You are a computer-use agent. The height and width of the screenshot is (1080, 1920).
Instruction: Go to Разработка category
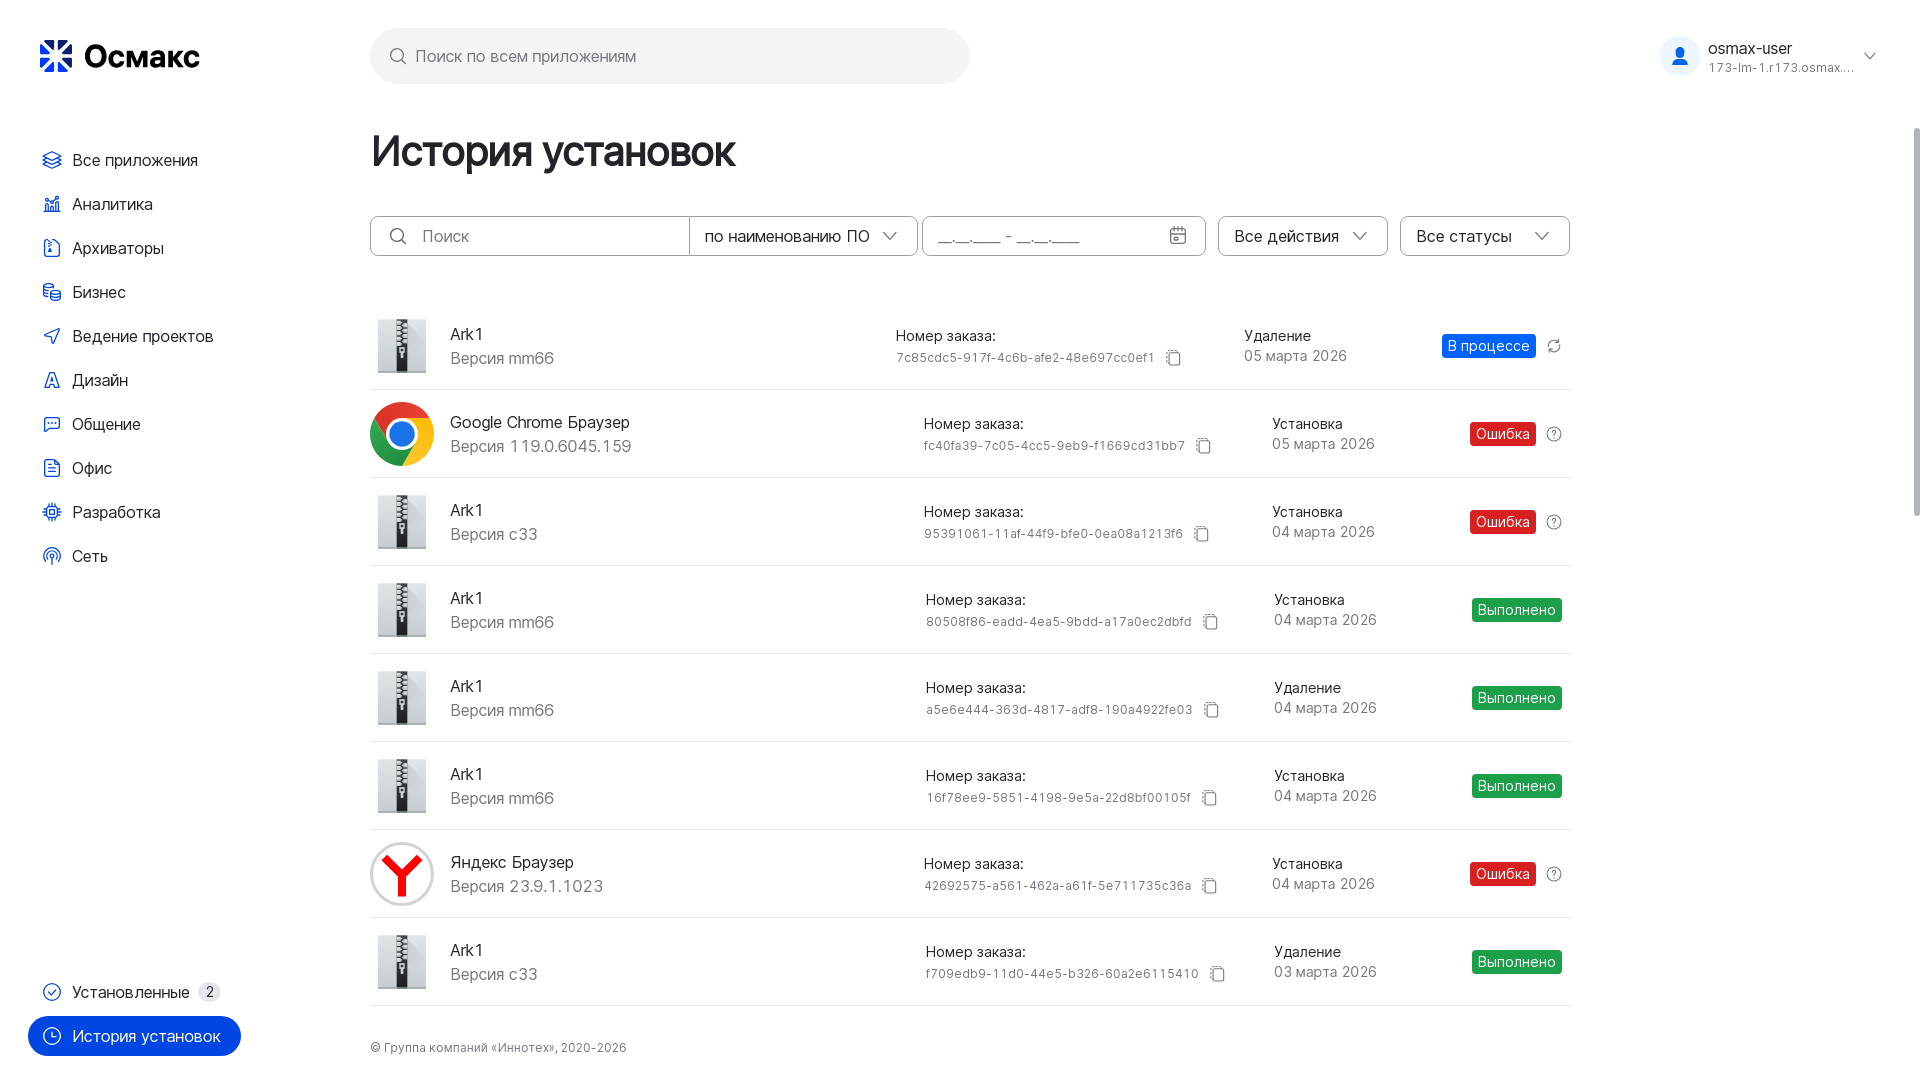tap(115, 512)
